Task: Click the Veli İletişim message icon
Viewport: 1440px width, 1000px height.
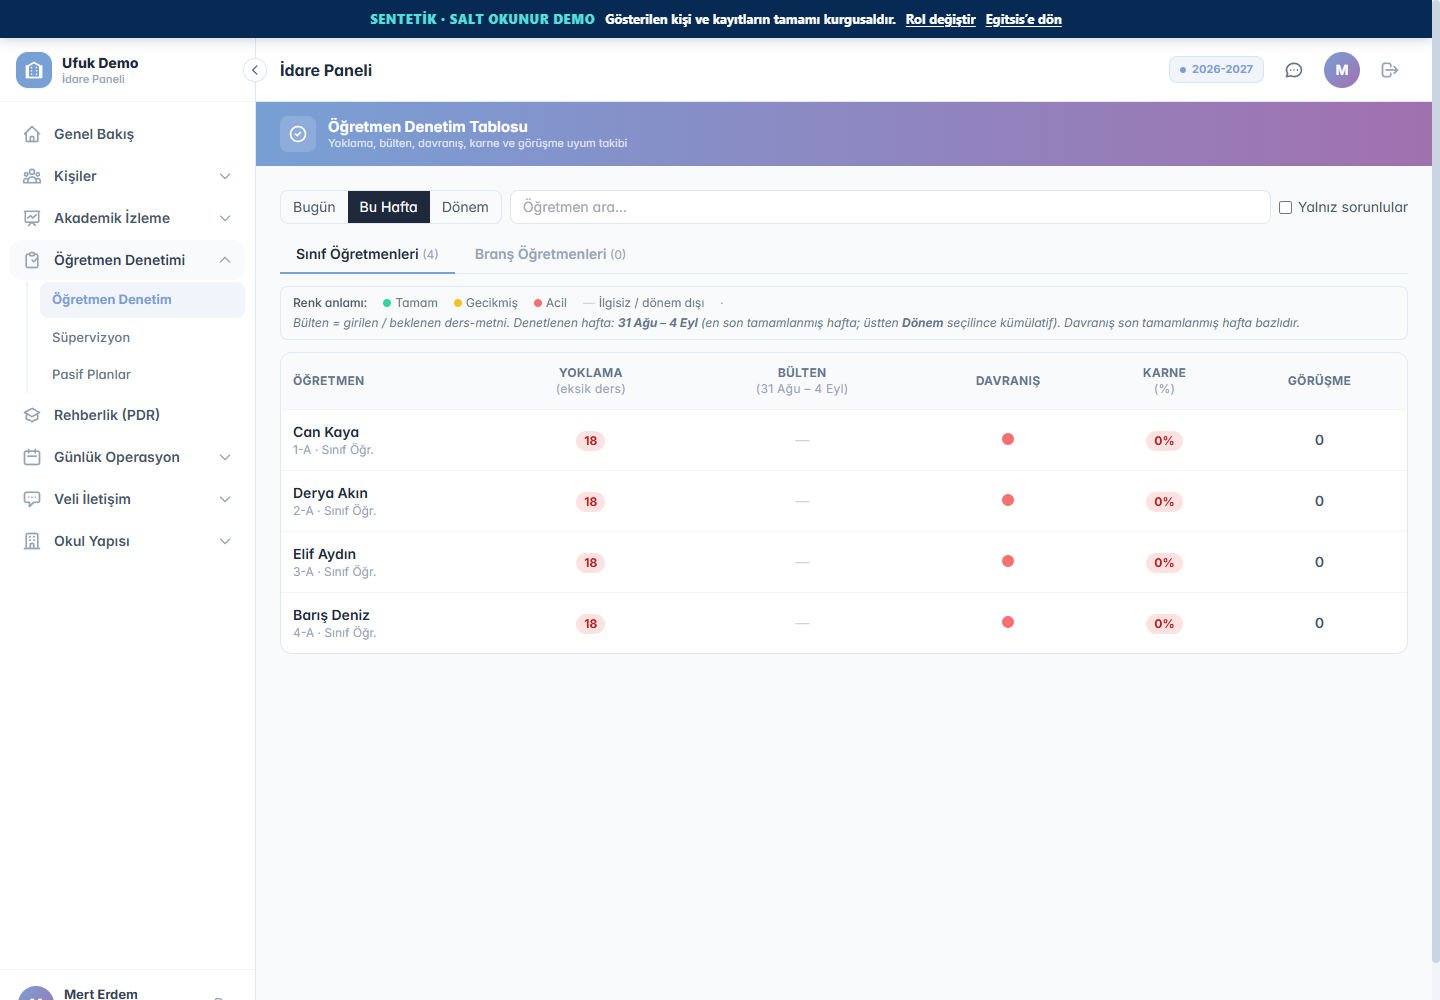Action: [32, 499]
